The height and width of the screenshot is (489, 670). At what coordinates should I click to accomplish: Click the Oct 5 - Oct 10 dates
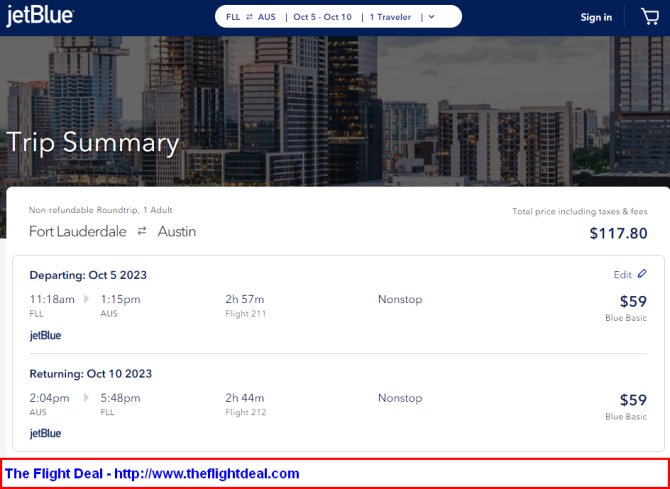323,17
